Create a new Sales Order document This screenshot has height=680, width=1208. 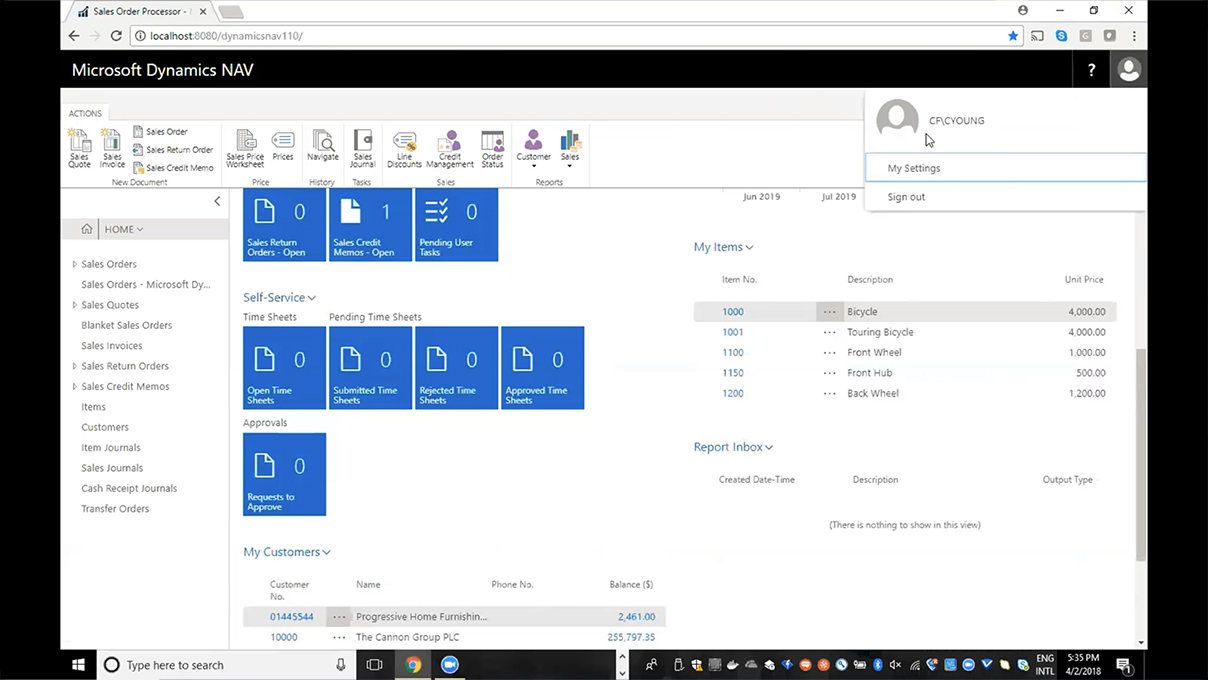160,132
